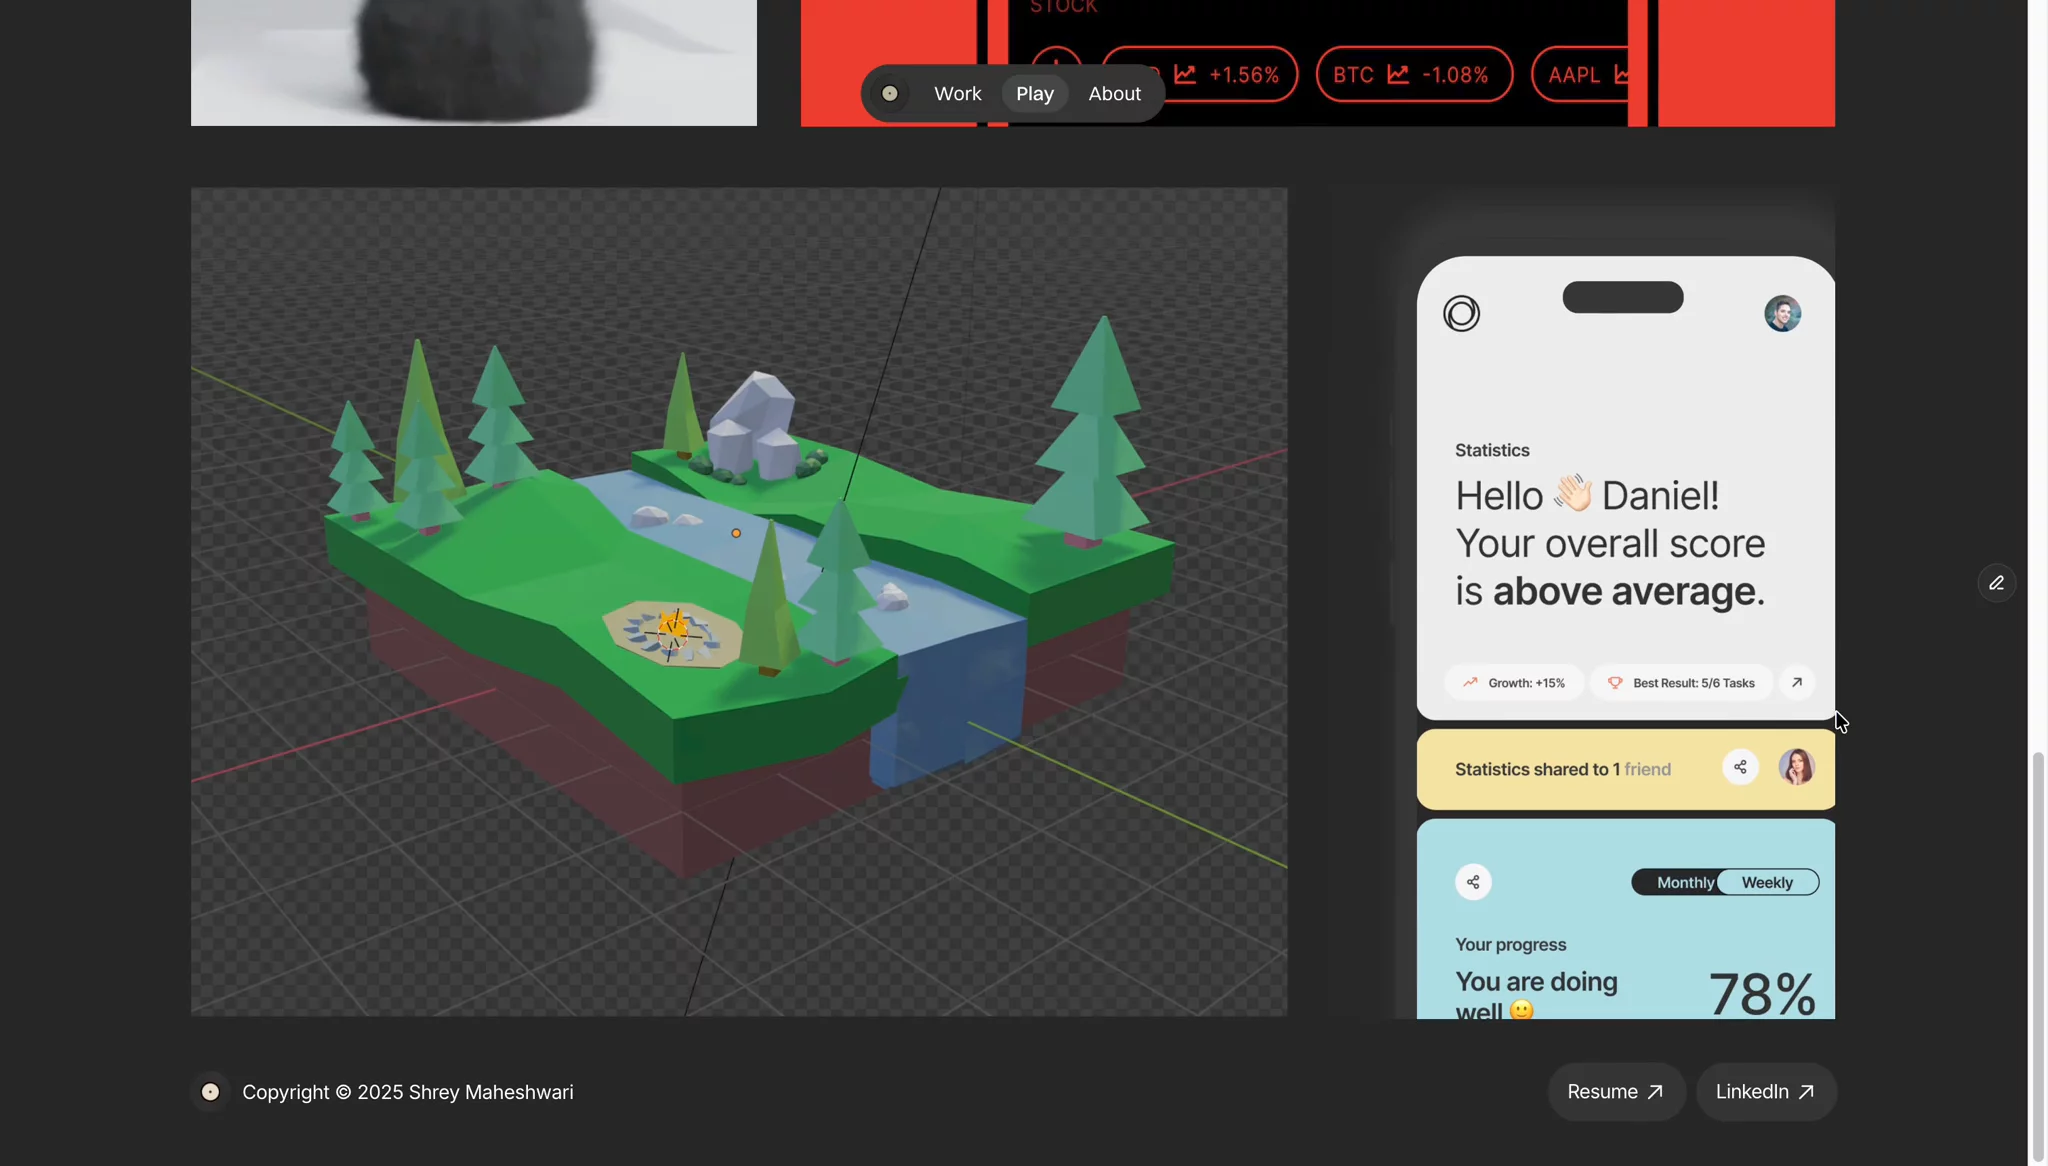The width and height of the screenshot is (2048, 1166).
Task: Click the Growth +15% chip
Action: (x=1514, y=683)
